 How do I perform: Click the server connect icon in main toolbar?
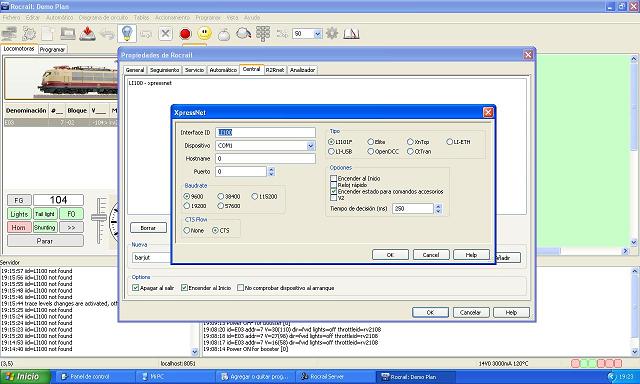click(9, 33)
